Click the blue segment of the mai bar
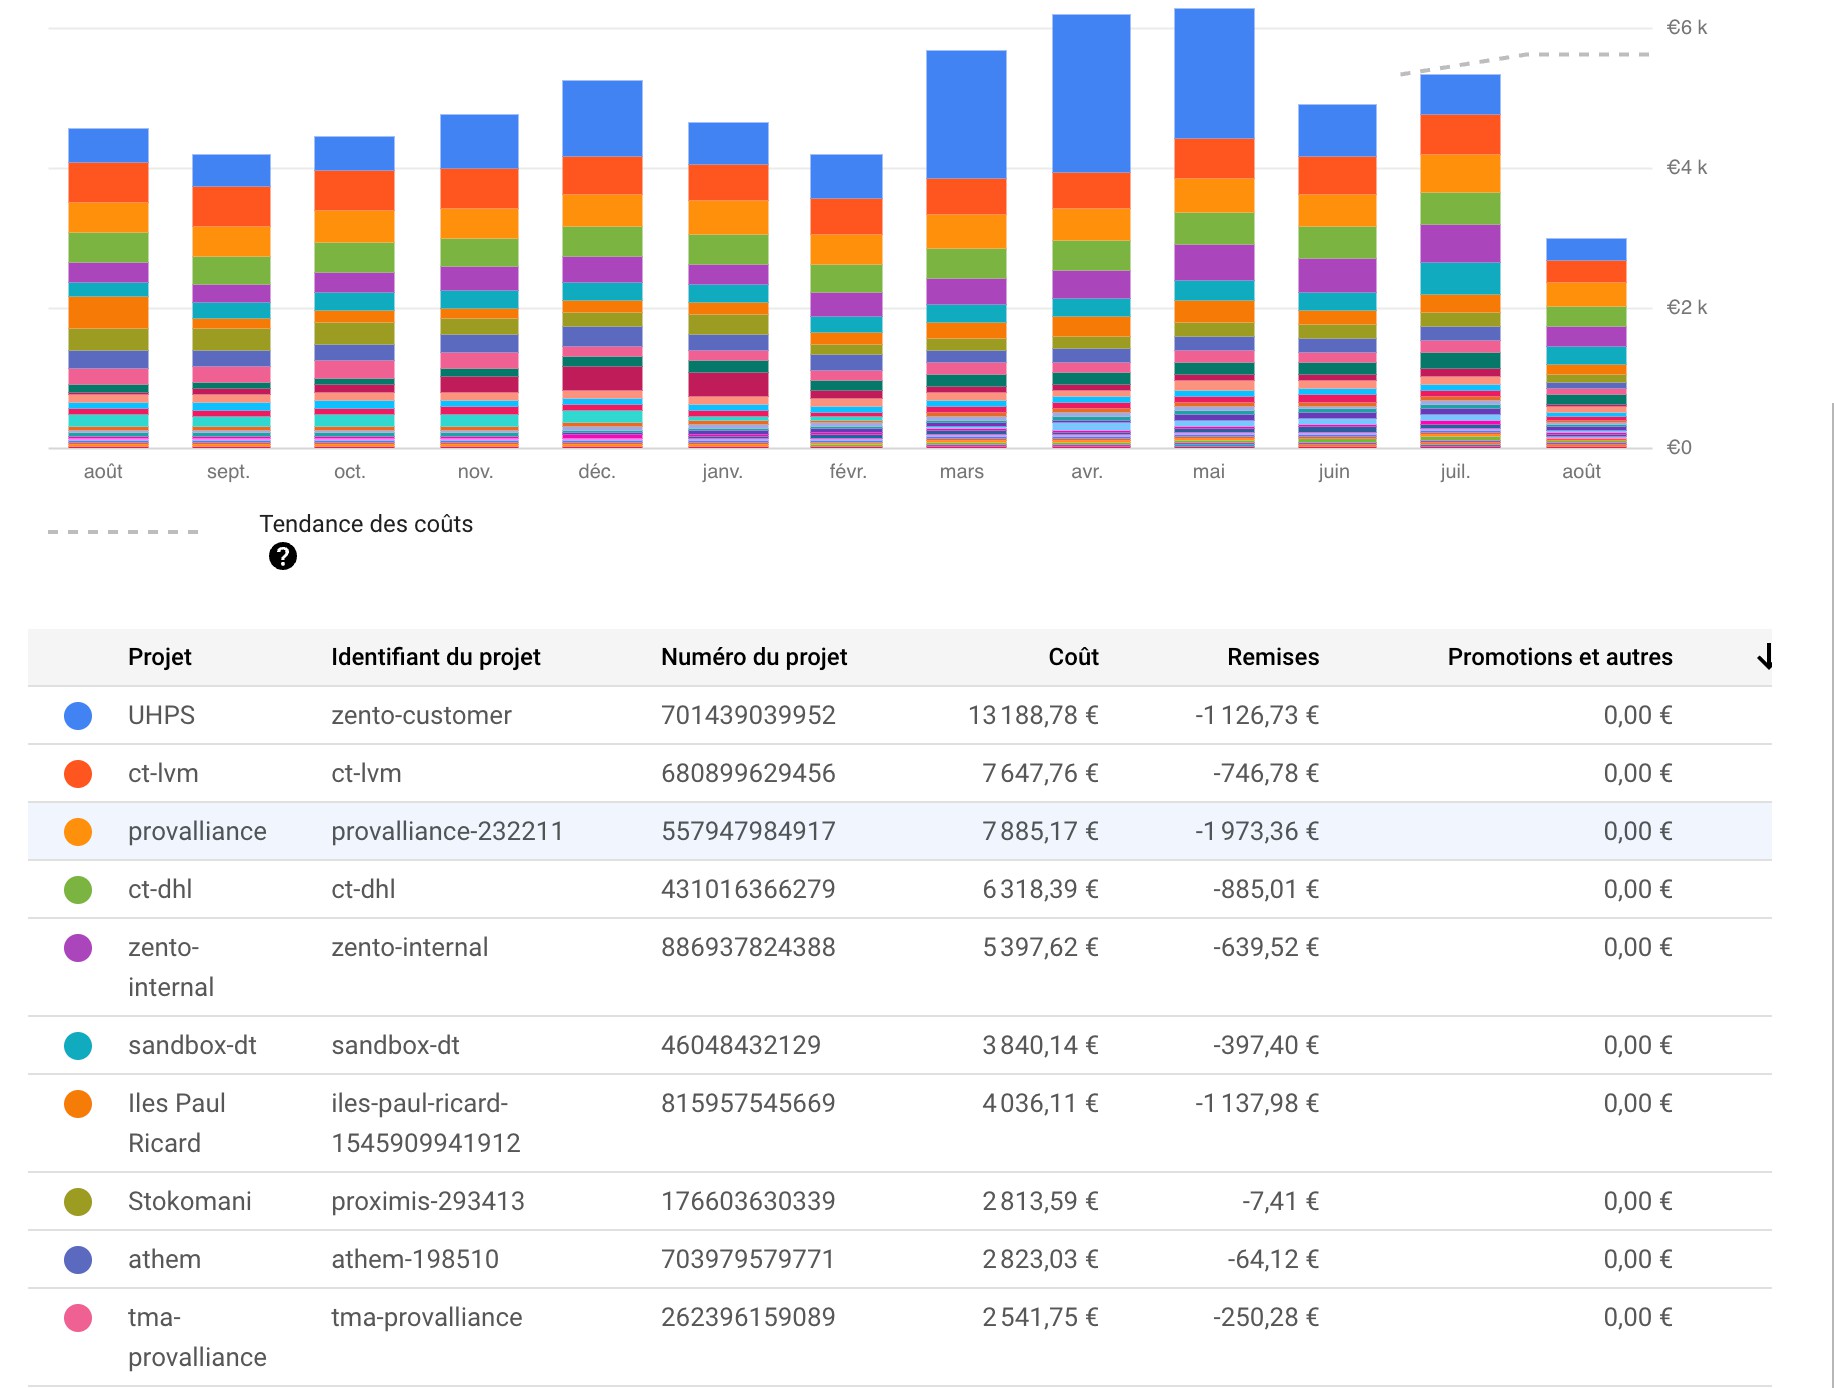The image size is (1834, 1388). pos(1214,73)
